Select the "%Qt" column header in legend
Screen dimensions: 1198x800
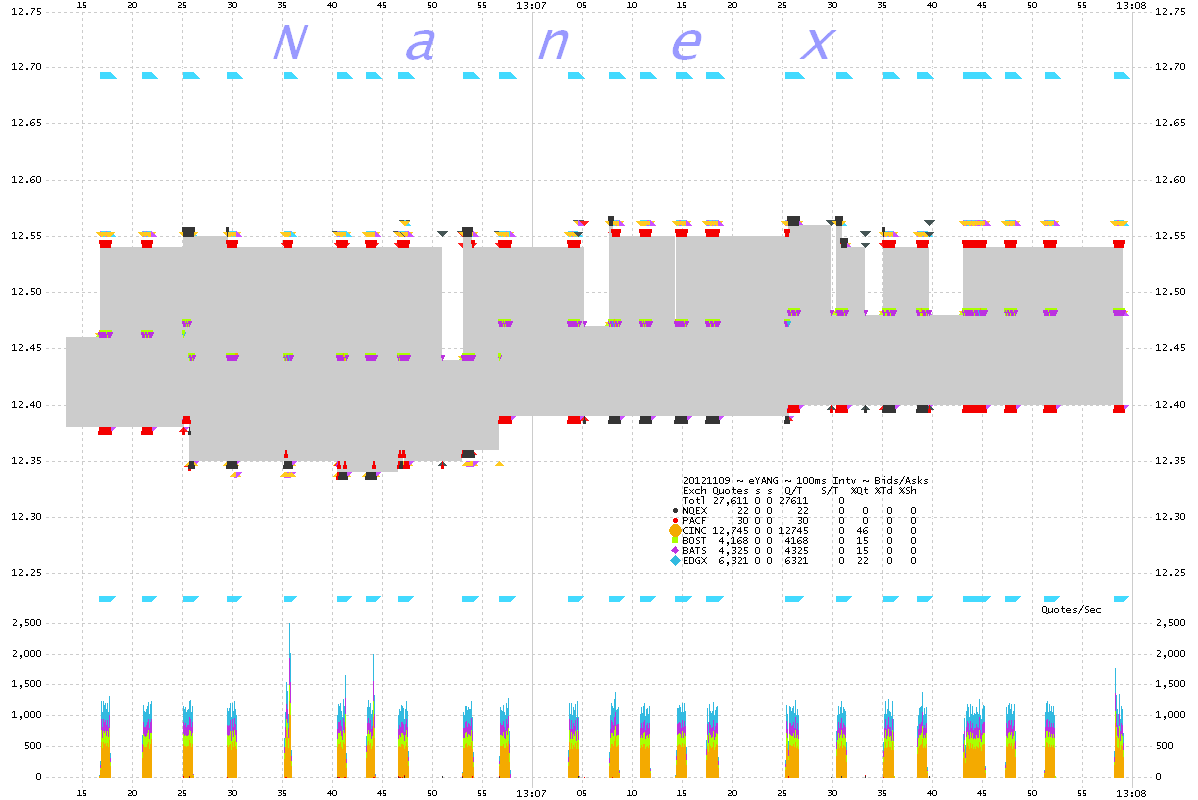[859, 491]
